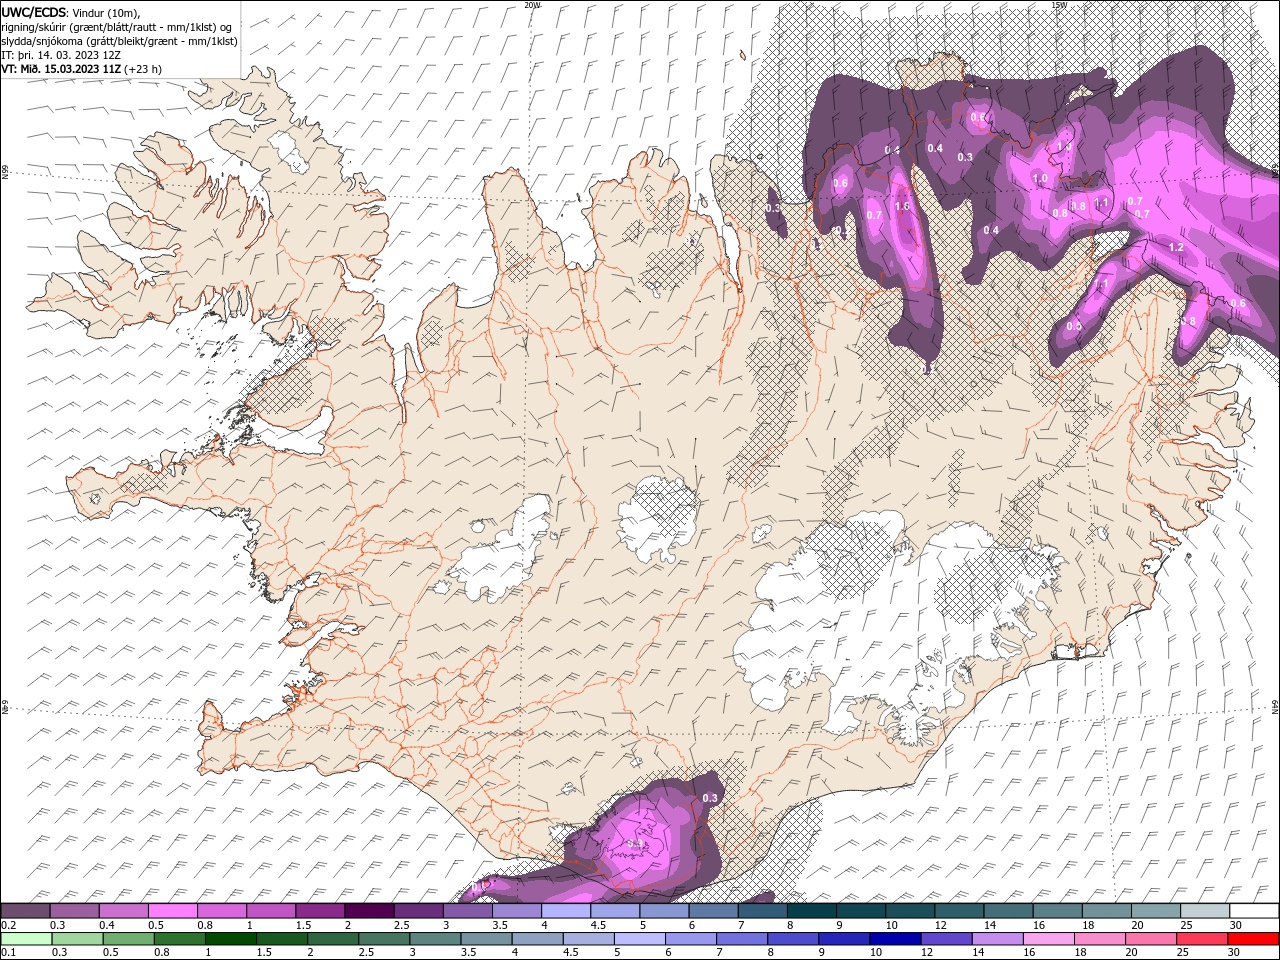
Task: Click the 'UWC/ECDS: Vindur (10m)' title line
Action: pyautogui.click(x=71, y=12)
